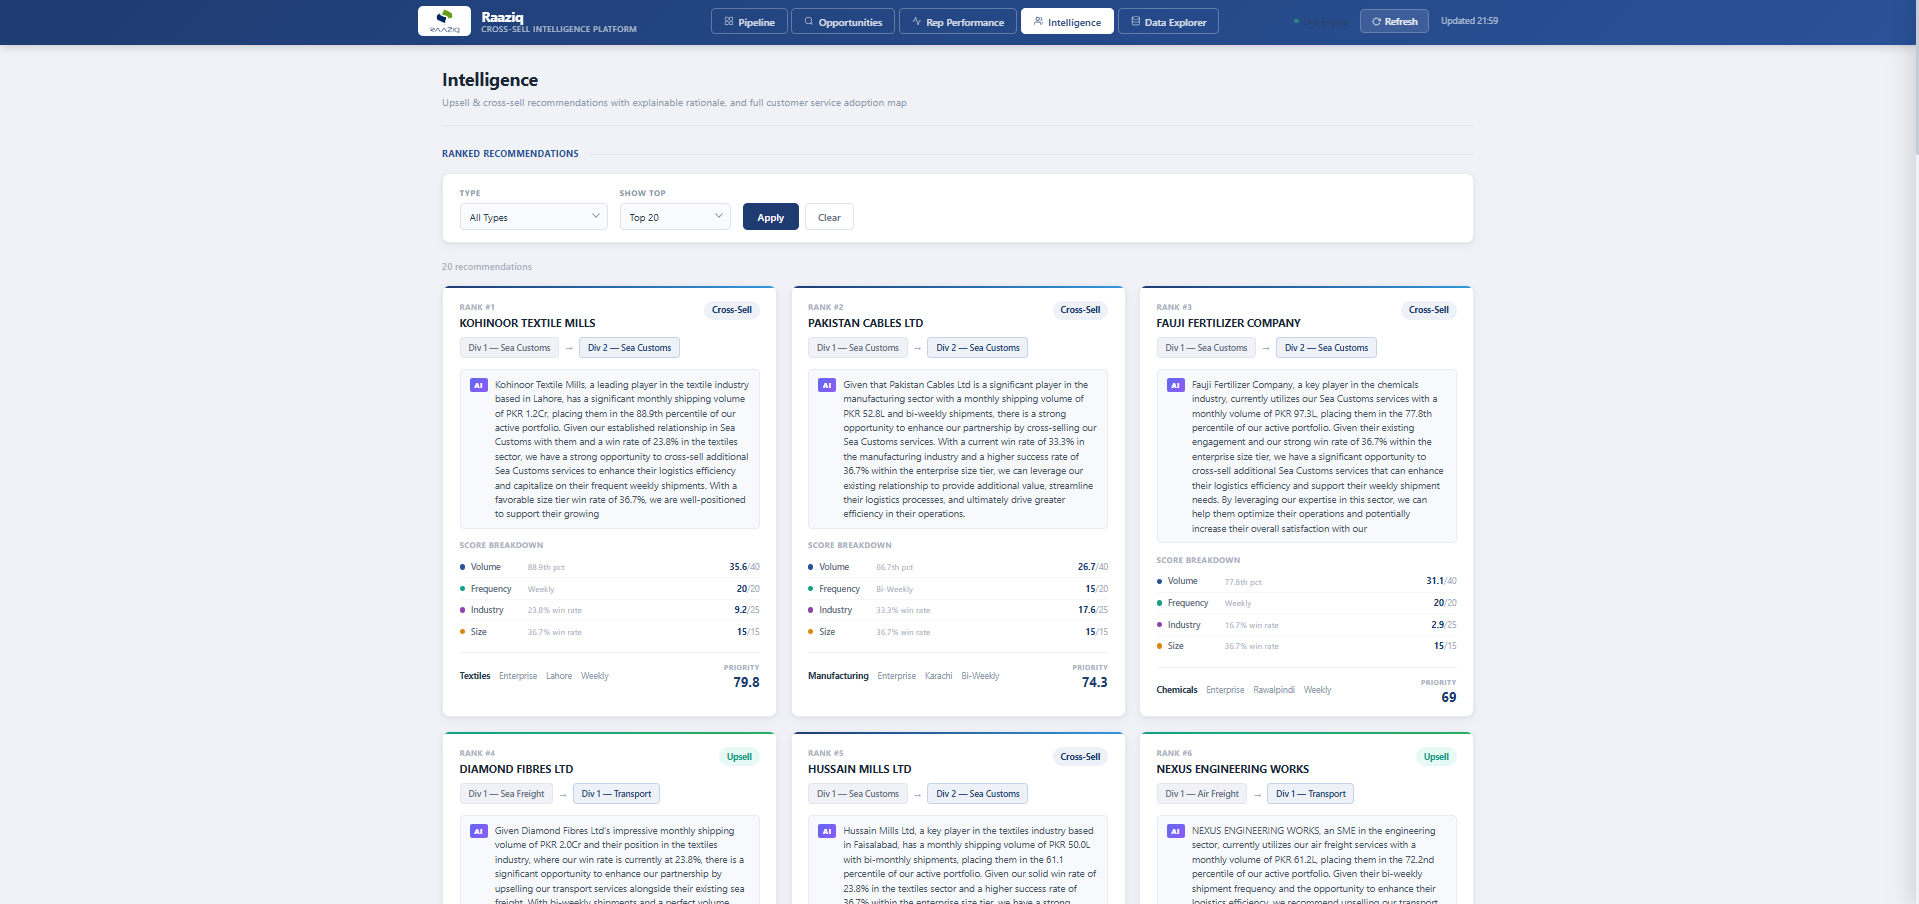Click the AI badge in Hussain Mills Ltd card
The image size is (1919, 904).
pos(826,831)
